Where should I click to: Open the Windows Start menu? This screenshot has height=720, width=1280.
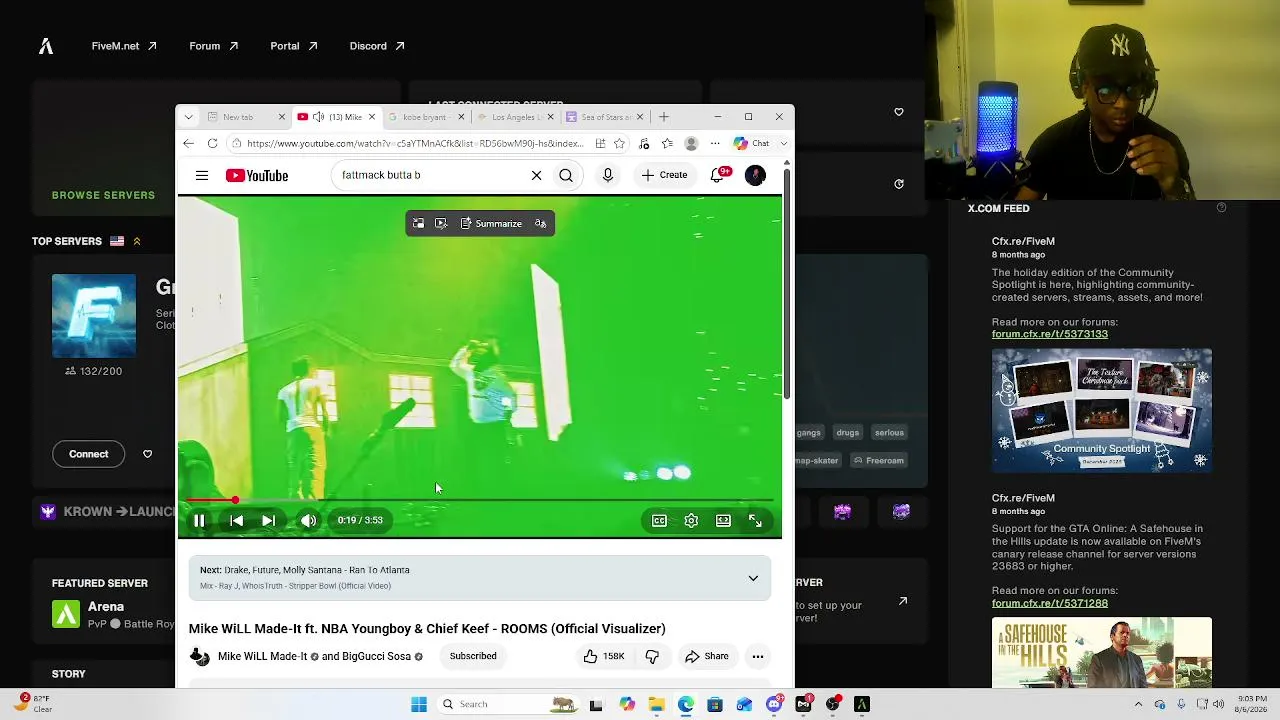(419, 704)
